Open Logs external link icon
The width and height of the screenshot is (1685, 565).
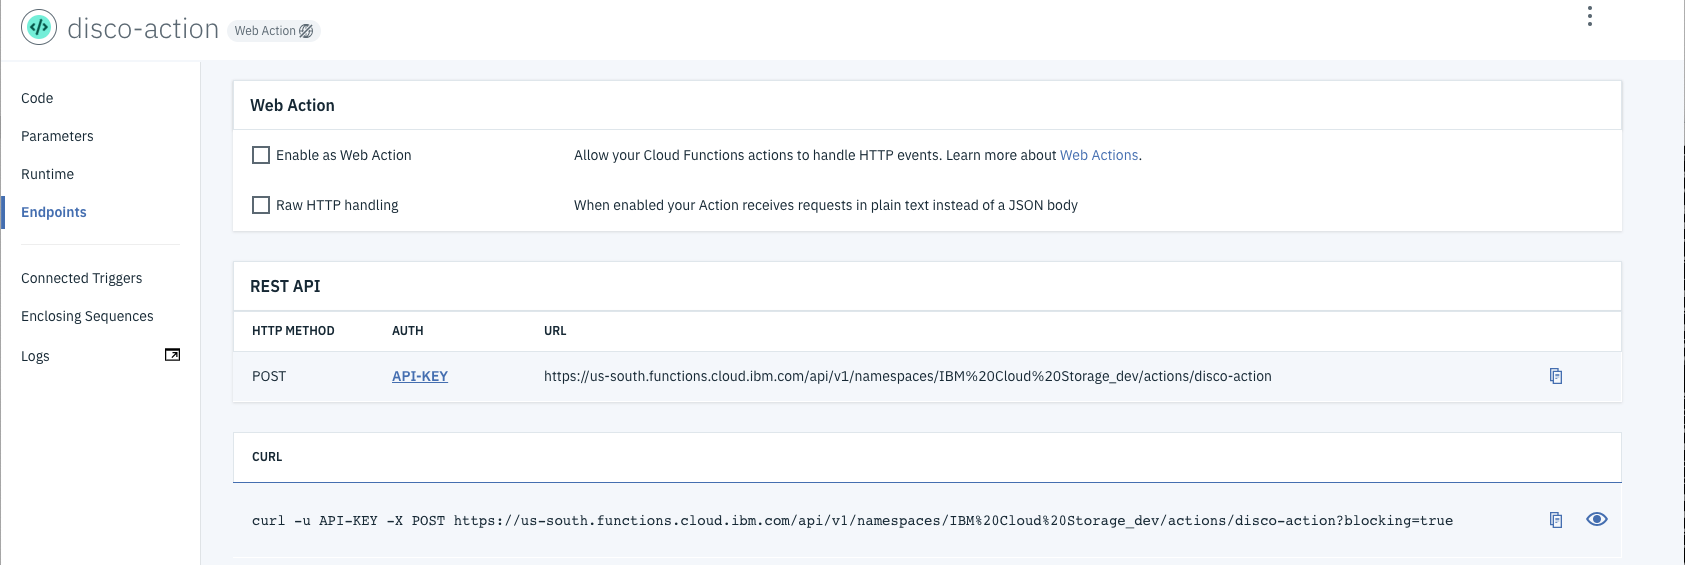coord(172,355)
